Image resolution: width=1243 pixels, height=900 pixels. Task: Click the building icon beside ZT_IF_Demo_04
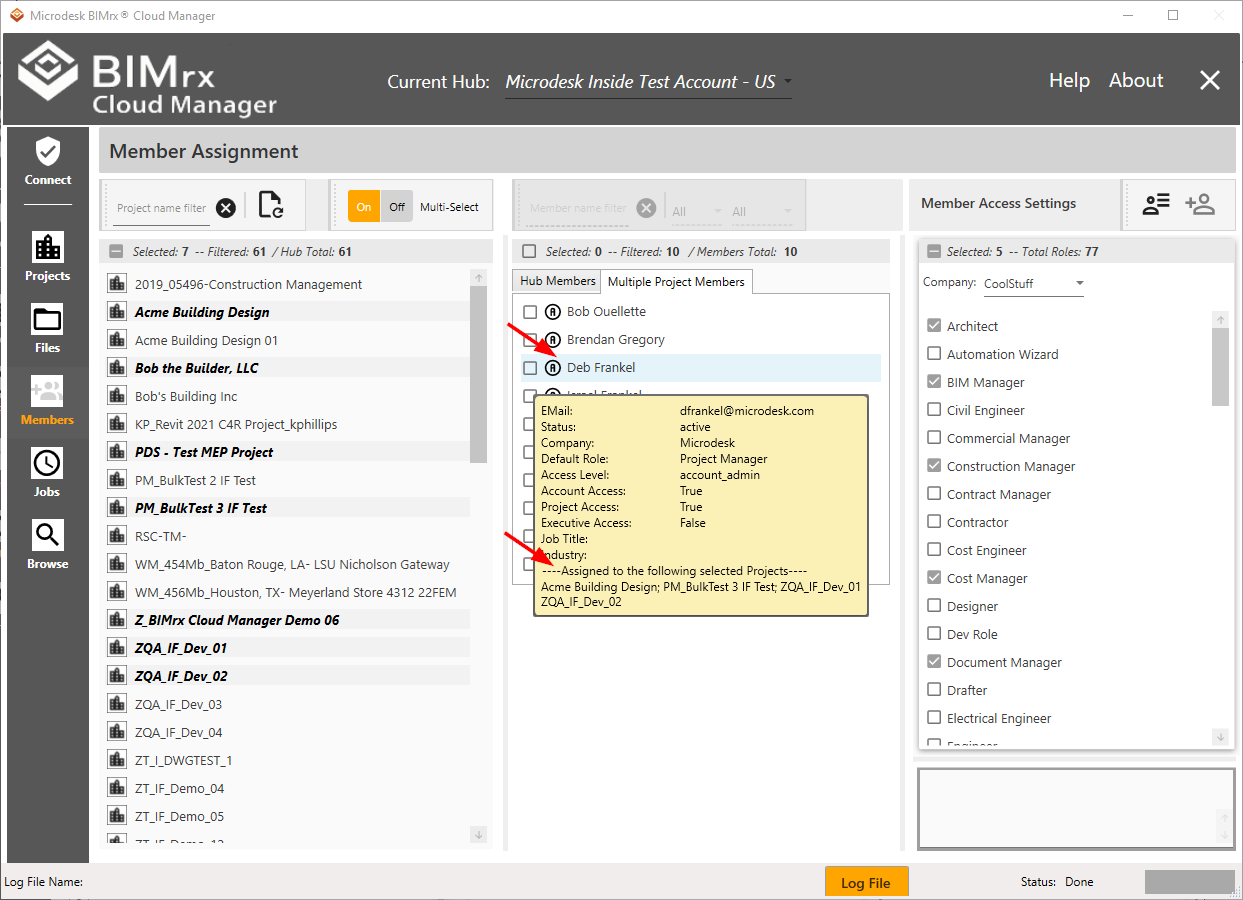pyautogui.click(x=116, y=788)
